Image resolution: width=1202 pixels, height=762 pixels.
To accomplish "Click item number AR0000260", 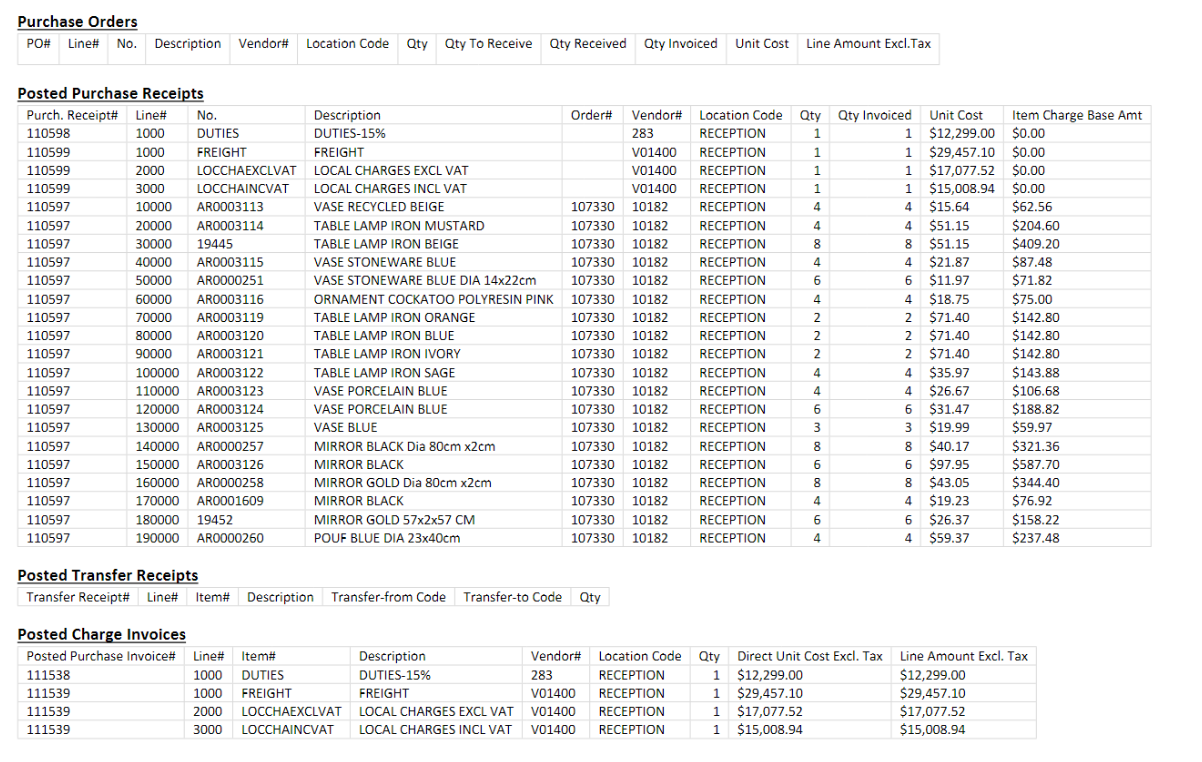I will tap(230, 538).
